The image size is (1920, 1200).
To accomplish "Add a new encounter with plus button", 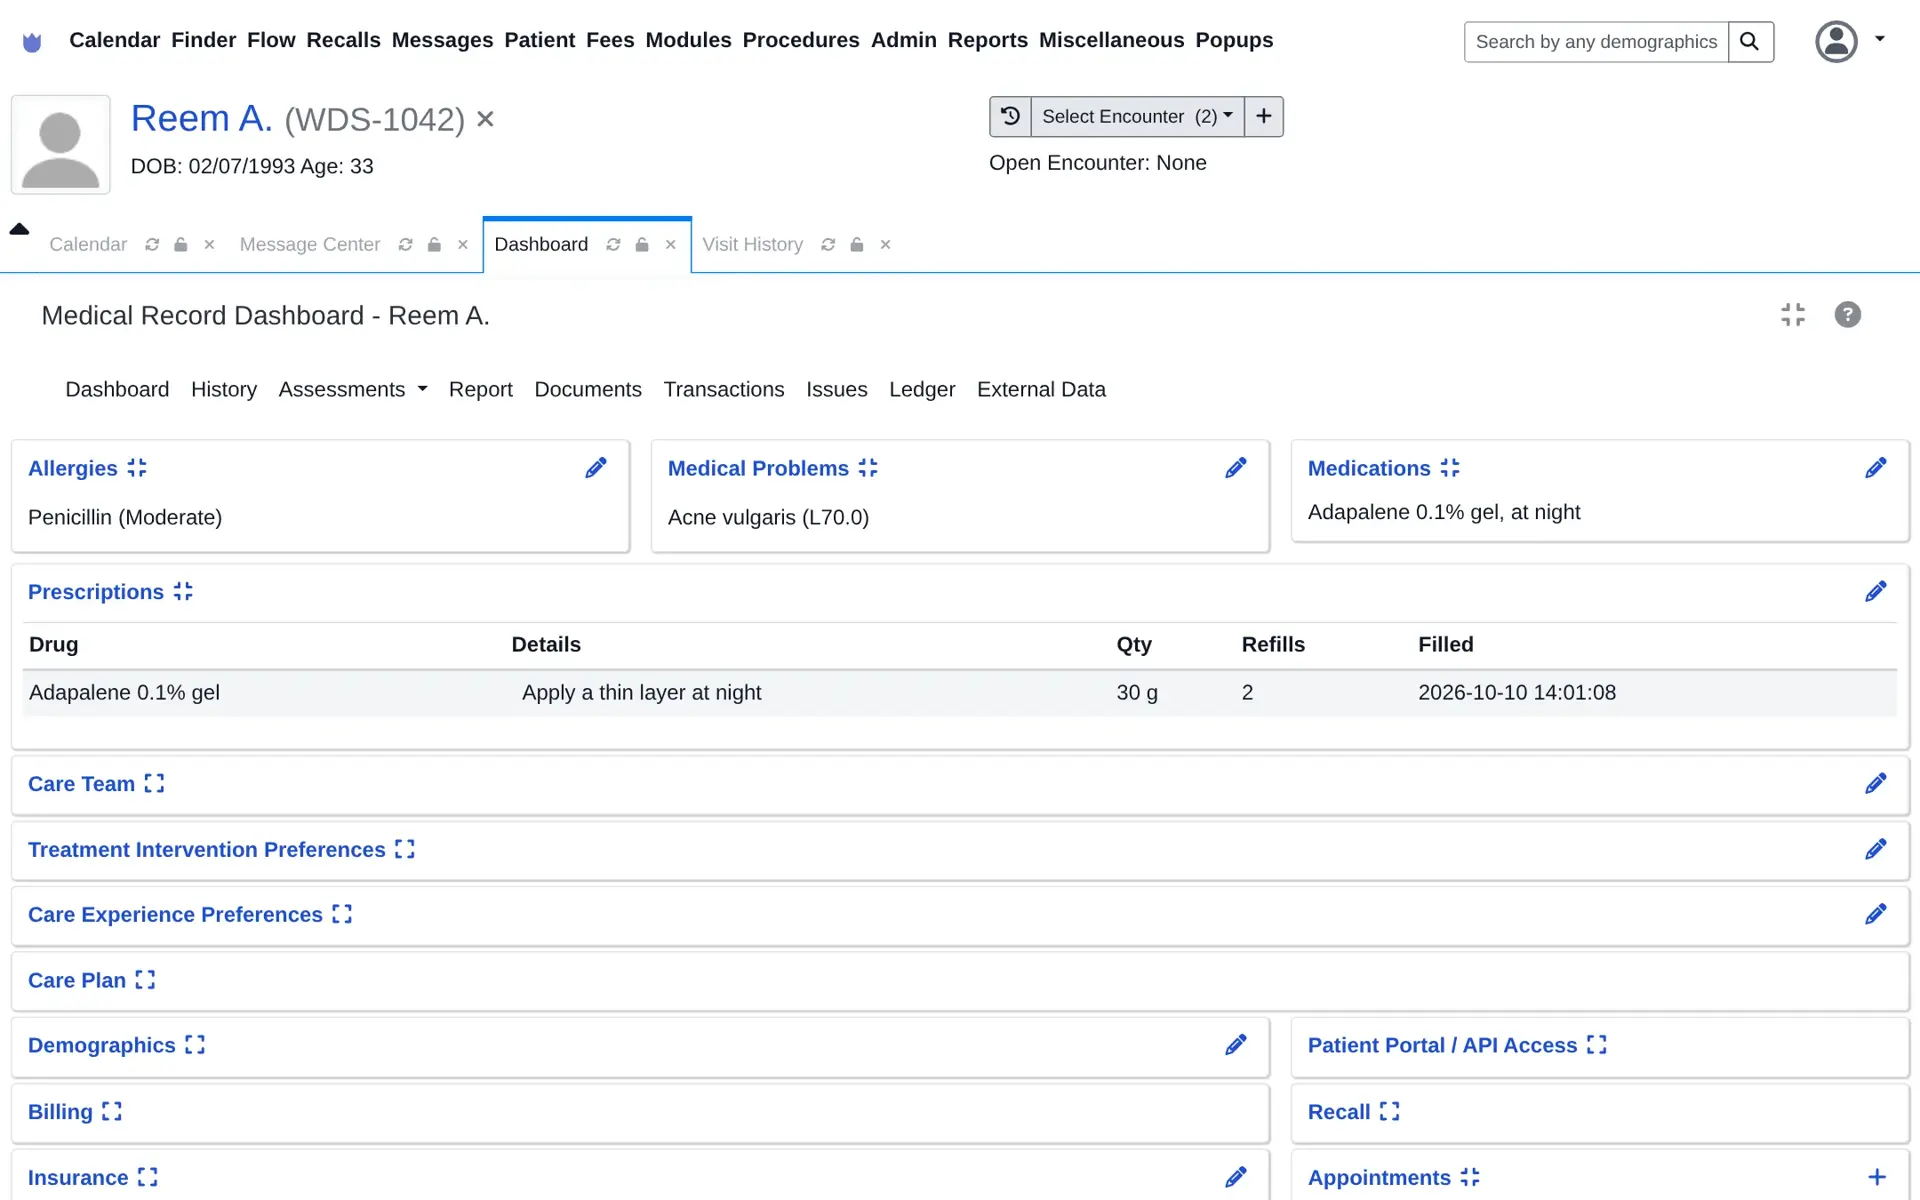I will (x=1264, y=116).
